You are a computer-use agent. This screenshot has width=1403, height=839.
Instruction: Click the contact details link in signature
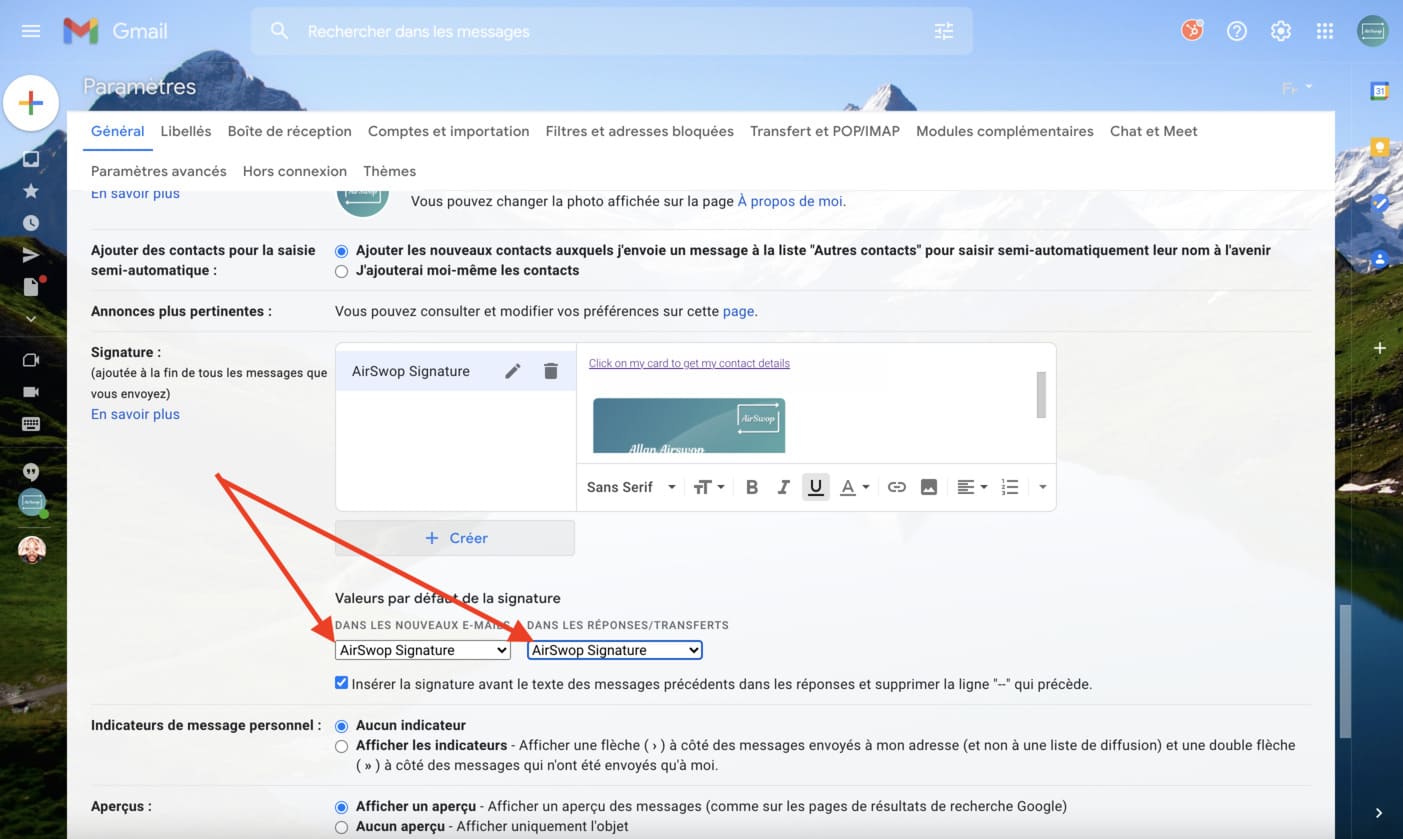pos(689,363)
